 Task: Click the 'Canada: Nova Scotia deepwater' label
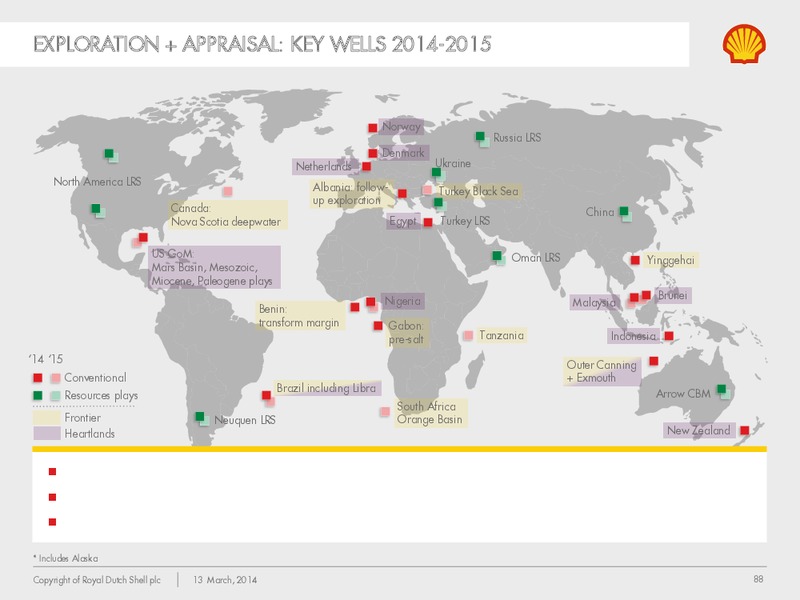tap(228, 215)
